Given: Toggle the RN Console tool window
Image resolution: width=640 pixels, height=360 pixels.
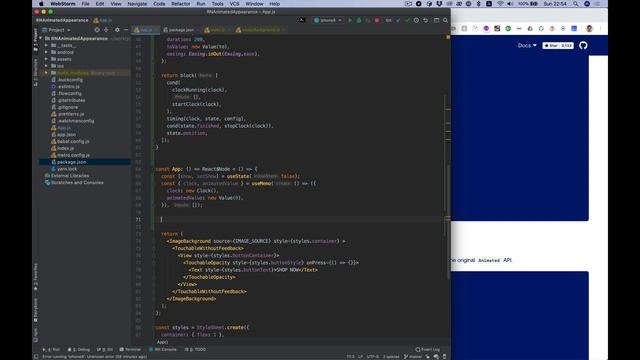Looking at the screenshot, I should point(163,349).
